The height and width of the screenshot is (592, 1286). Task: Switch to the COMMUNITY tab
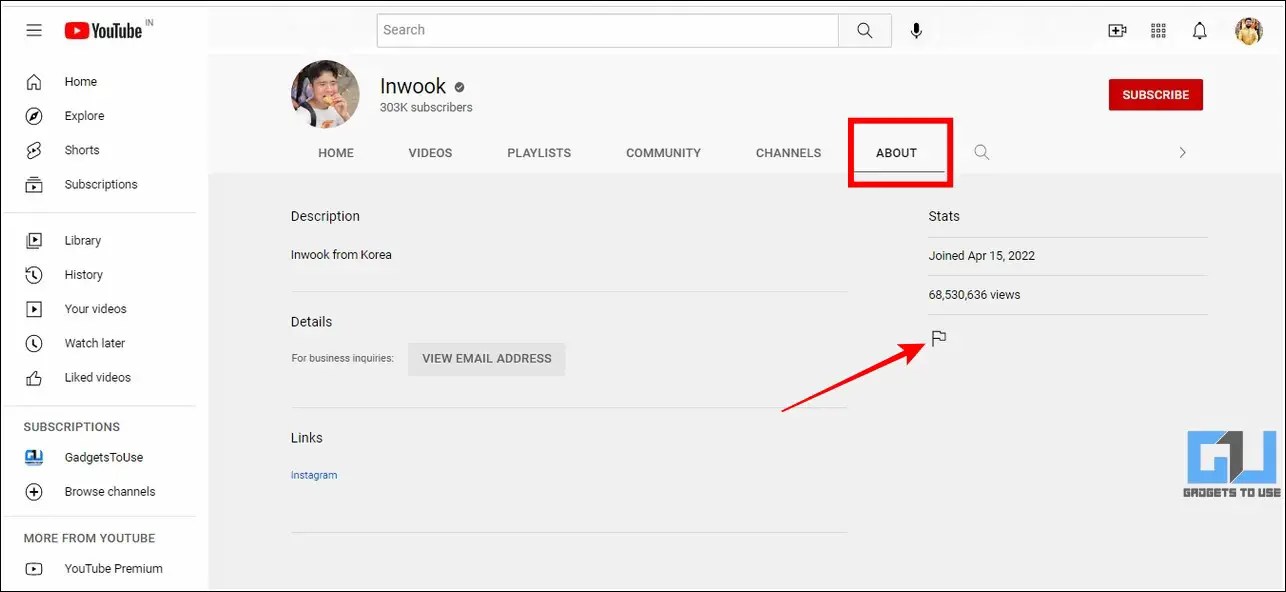pyautogui.click(x=662, y=152)
